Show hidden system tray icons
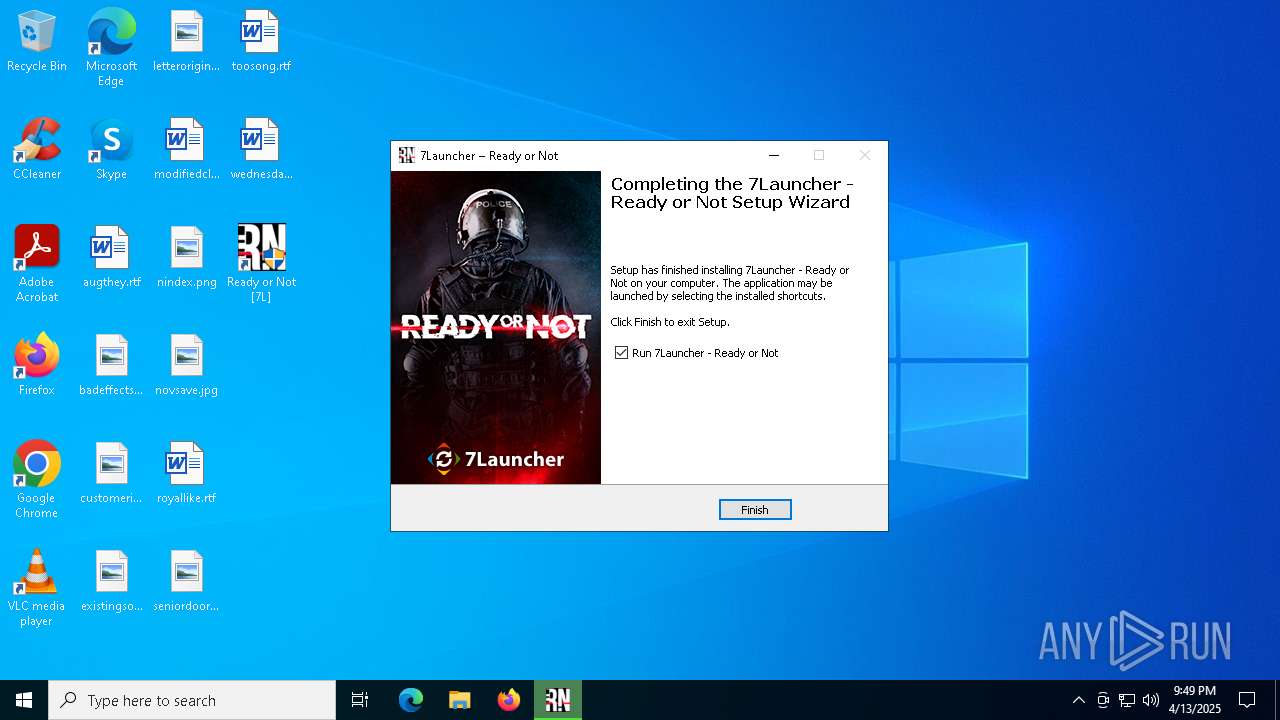The width and height of the screenshot is (1280, 720). click(x=1078, y=700)
